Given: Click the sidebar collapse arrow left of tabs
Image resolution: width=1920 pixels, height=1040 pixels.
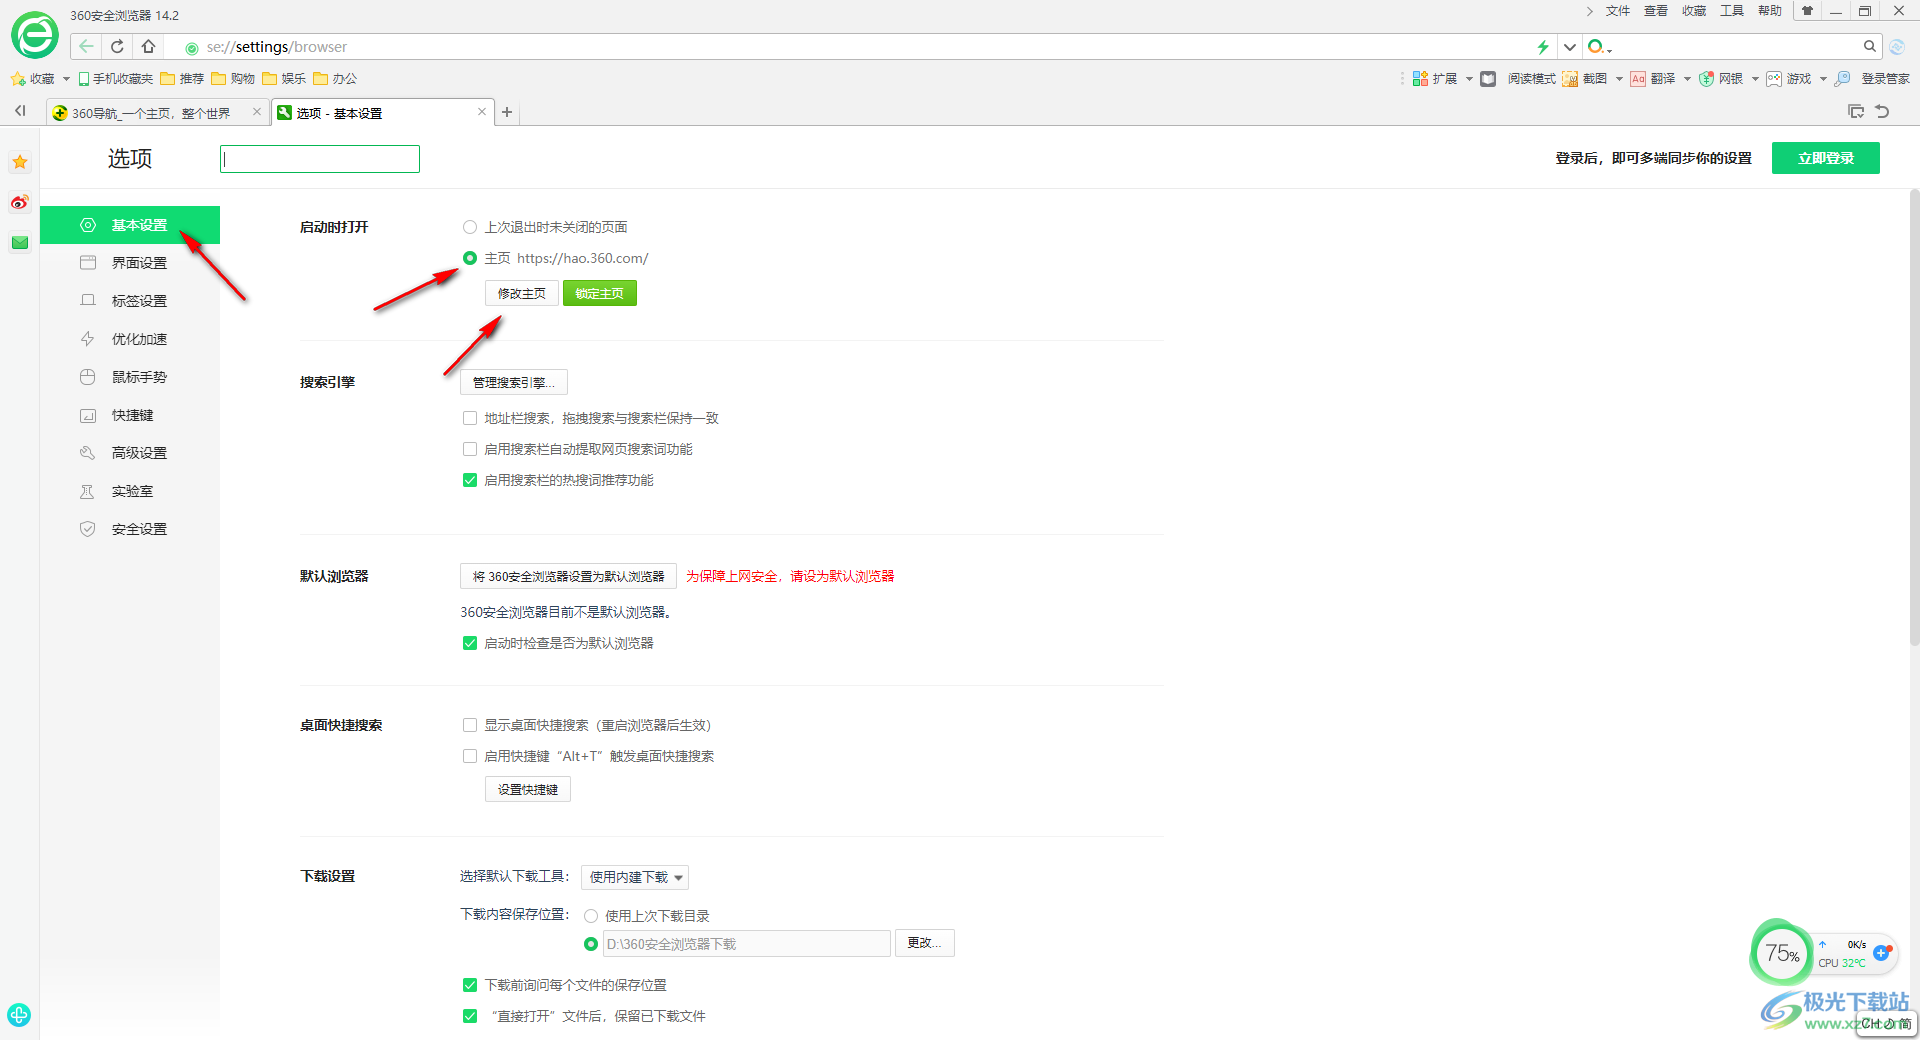Looking at the screenshot, I should [x=20, y=111].
